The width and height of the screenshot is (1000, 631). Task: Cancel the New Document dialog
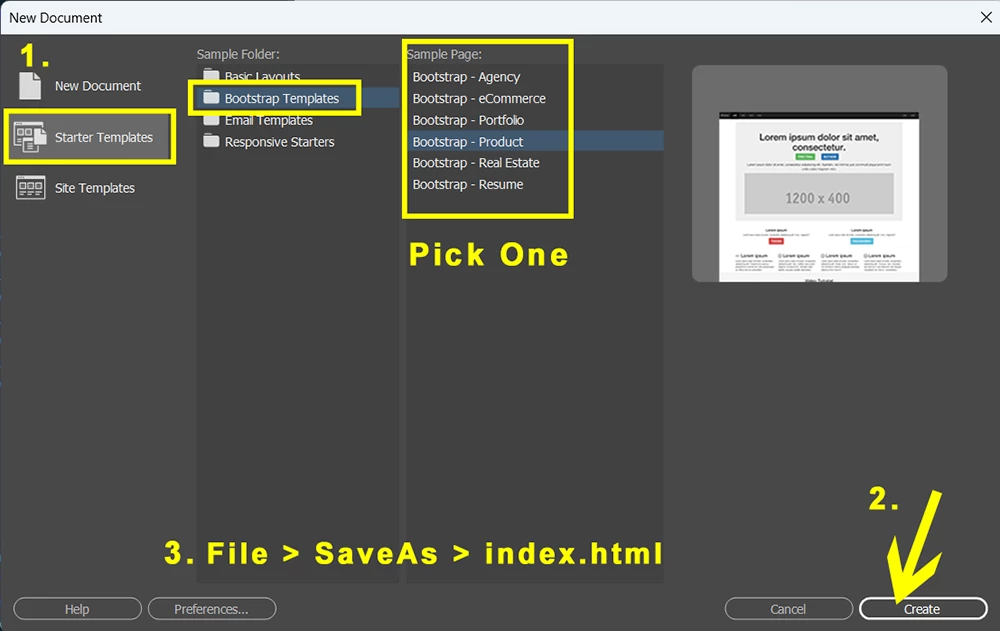[788, 609]
